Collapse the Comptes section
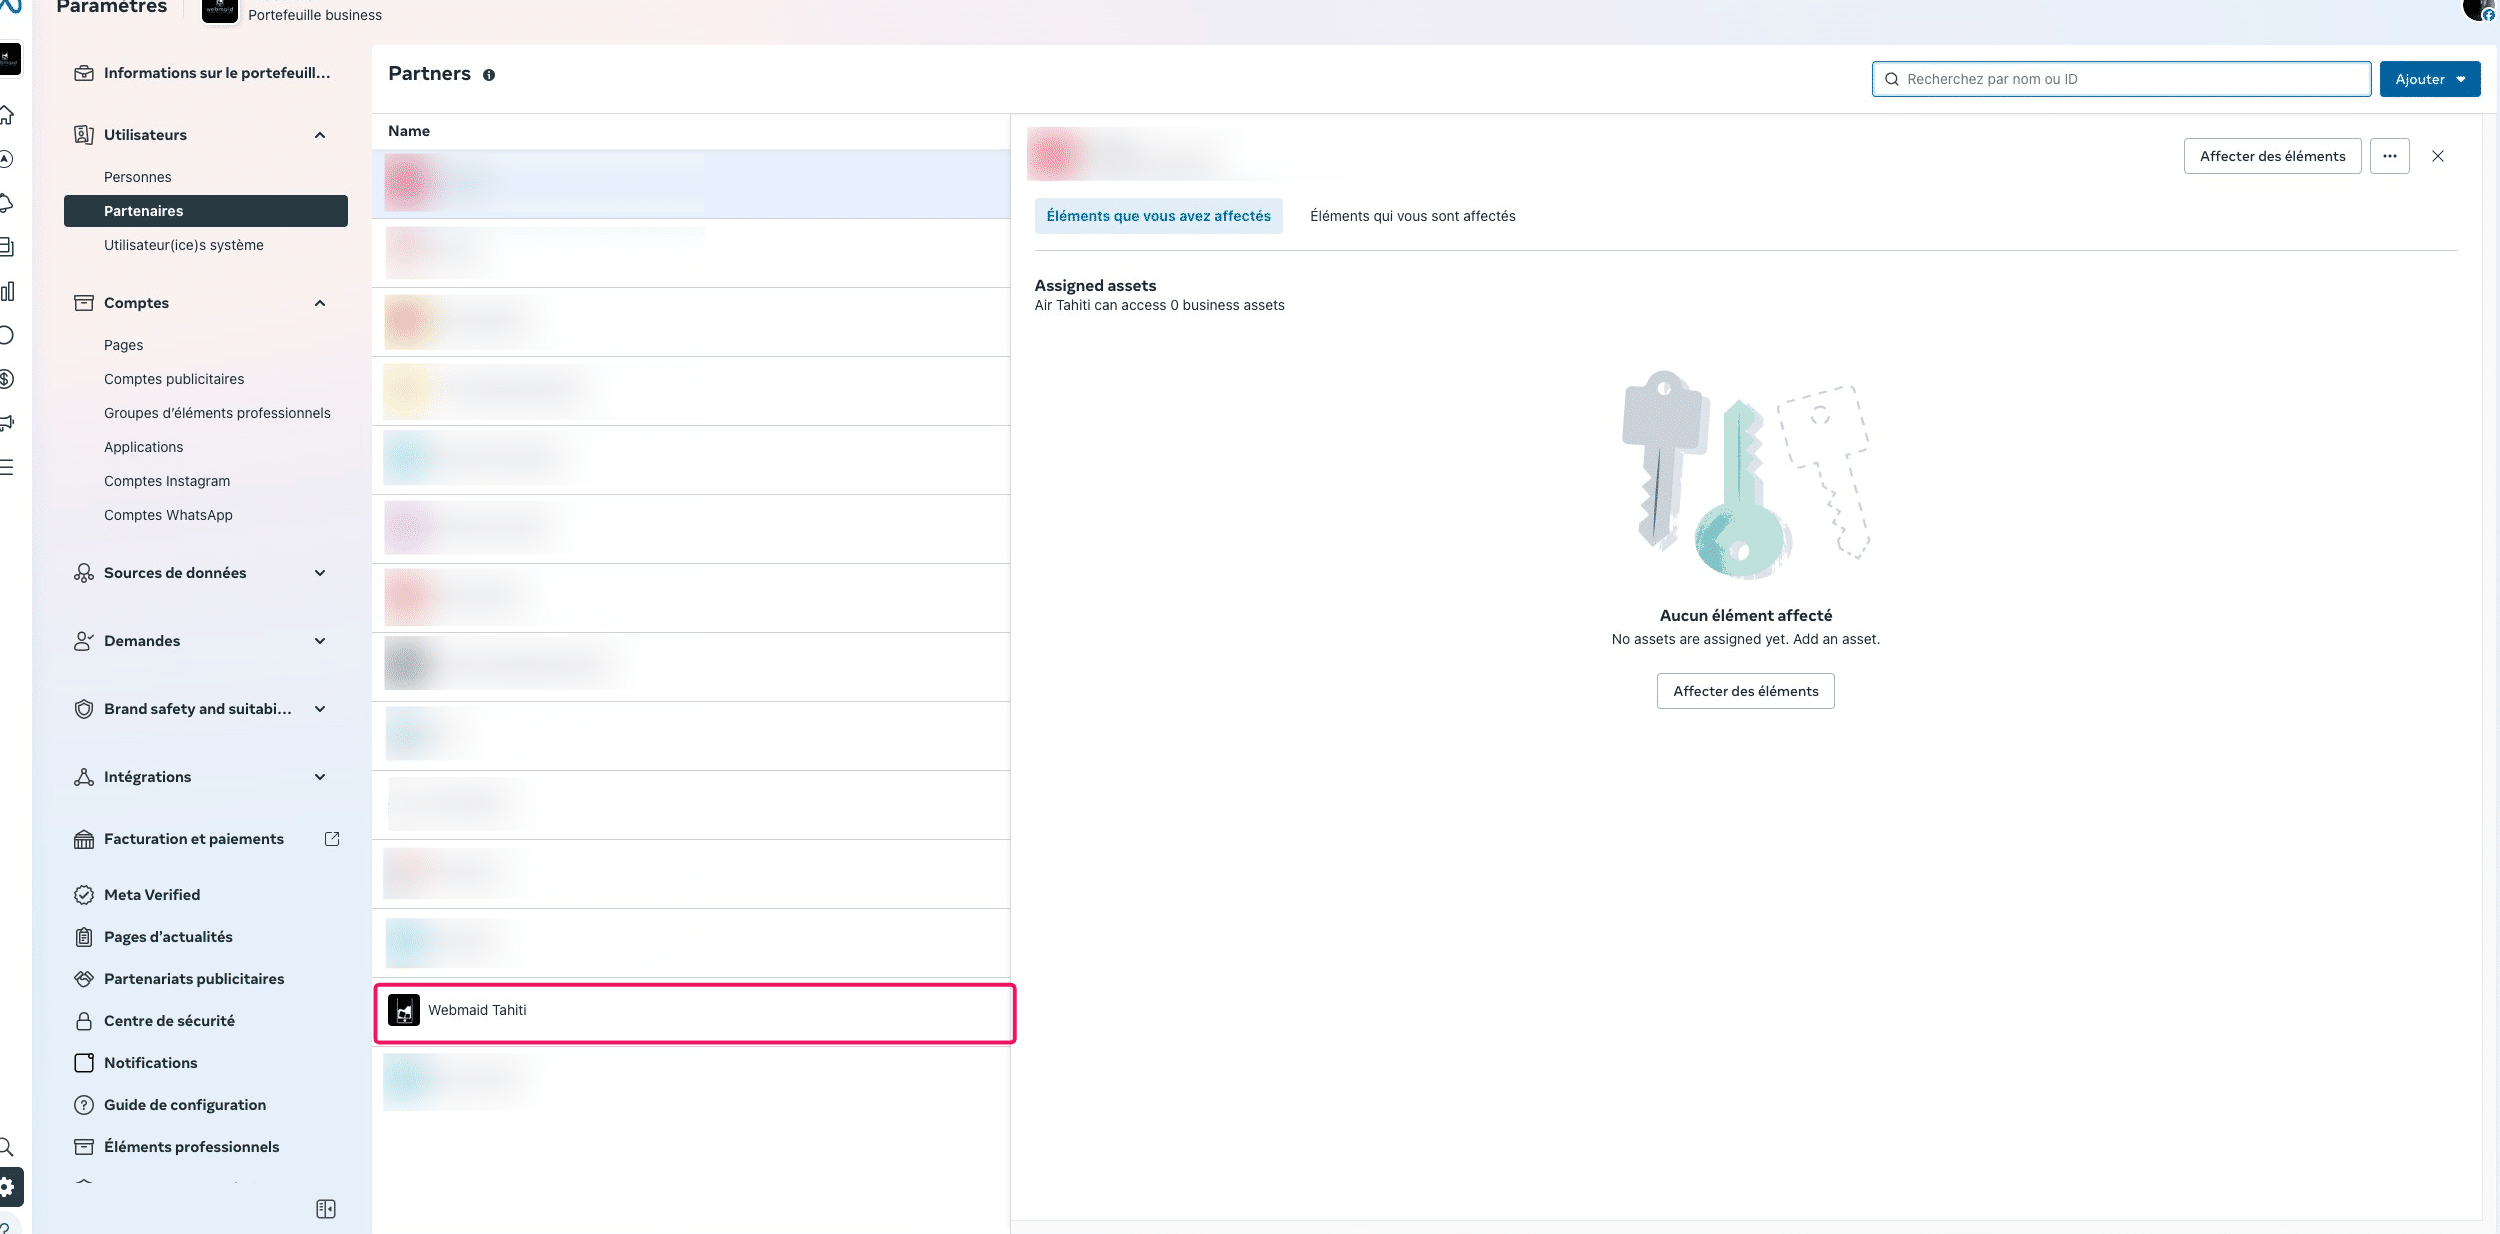Screen dimensions: 2500x1234 coord(320,303)
